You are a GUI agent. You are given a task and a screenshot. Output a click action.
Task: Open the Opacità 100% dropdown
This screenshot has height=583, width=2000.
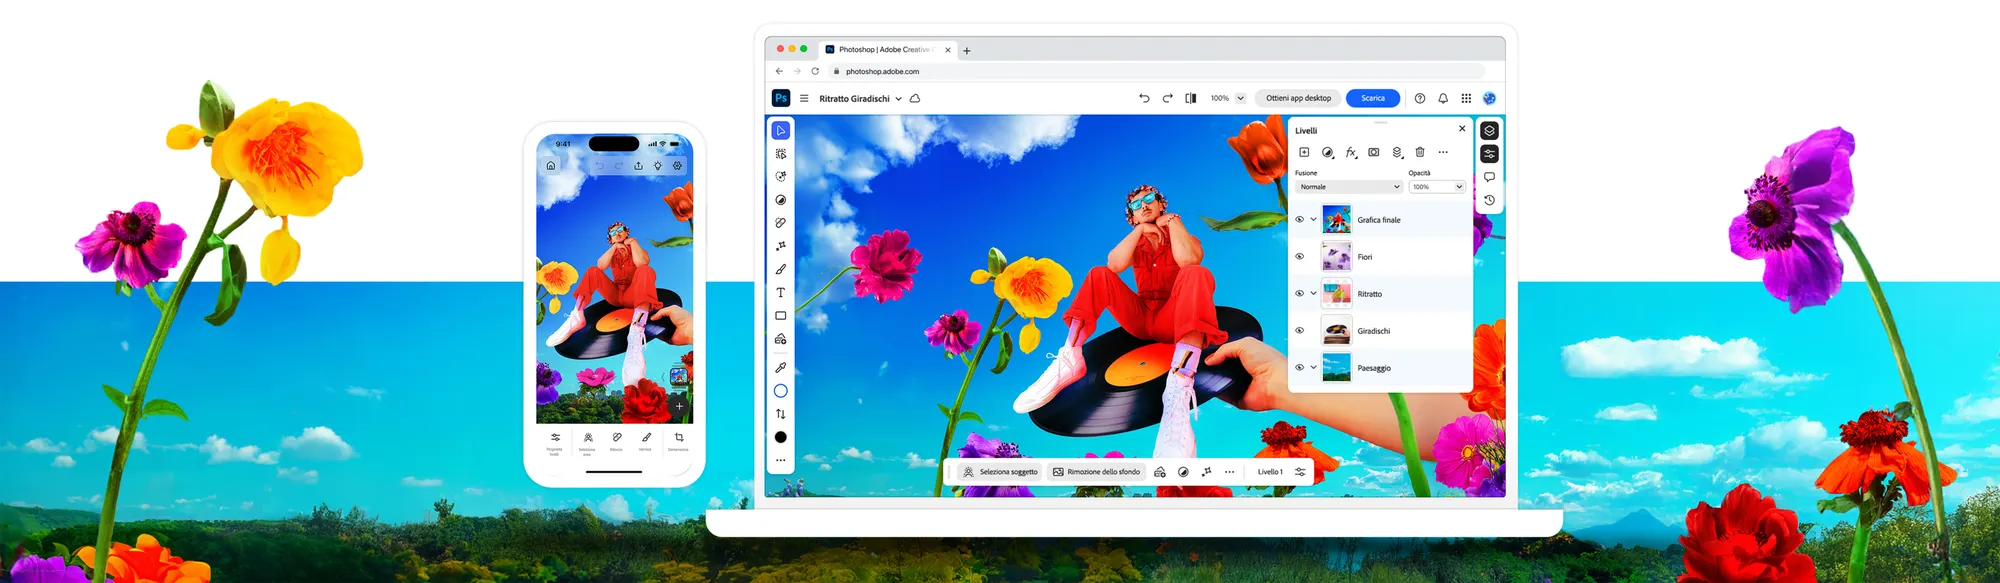1437,187
